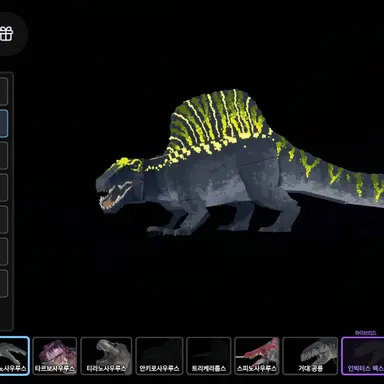Open the gift box rewards icon
The height and width of the screenshot is (384, 384).
tap(6, 34)
